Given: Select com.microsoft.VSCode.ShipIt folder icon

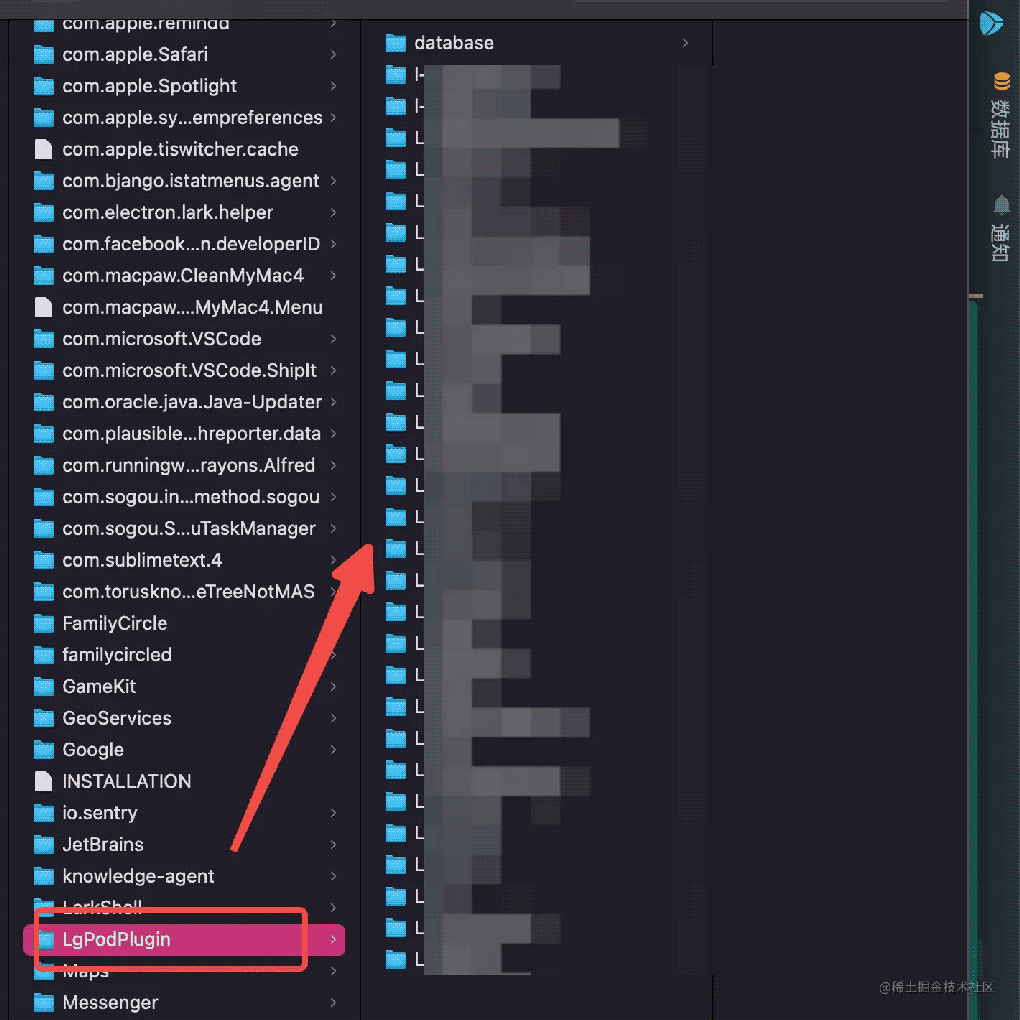Looking at the screenshot, I should pyautogui.click(x=44, y=371).
